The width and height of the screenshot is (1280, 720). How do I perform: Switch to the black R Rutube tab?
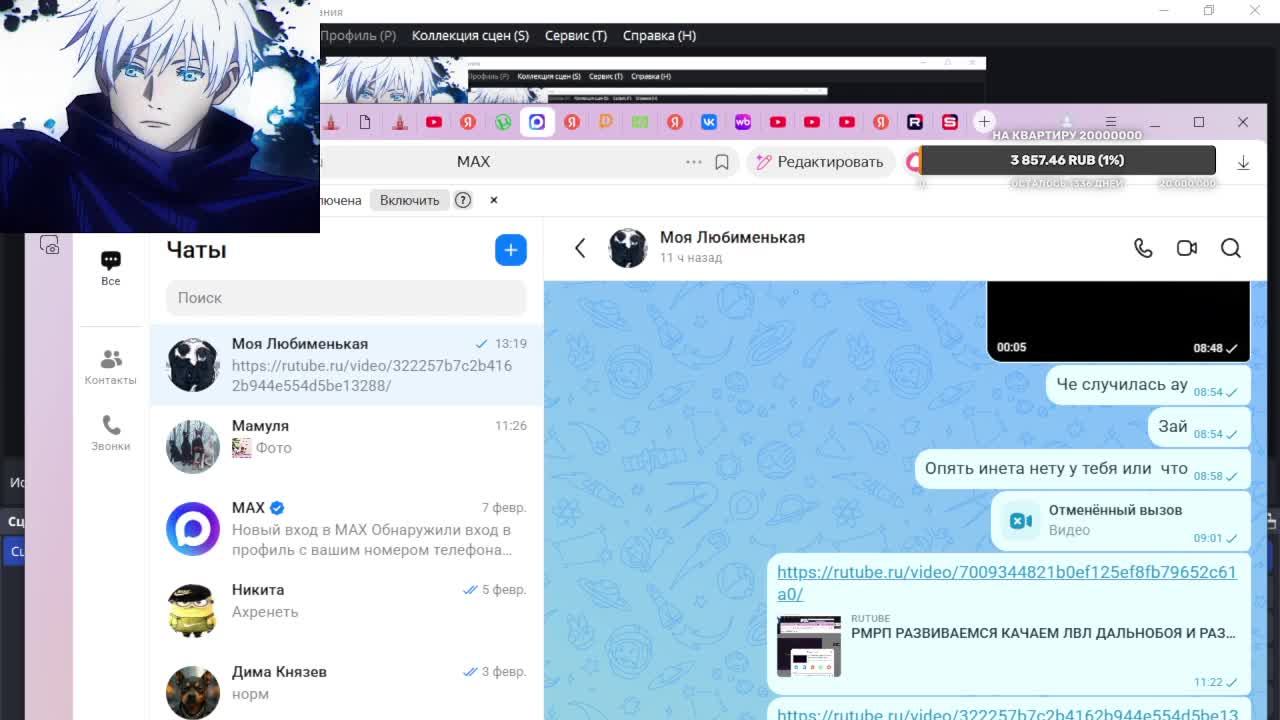click(x=915, y=122)
